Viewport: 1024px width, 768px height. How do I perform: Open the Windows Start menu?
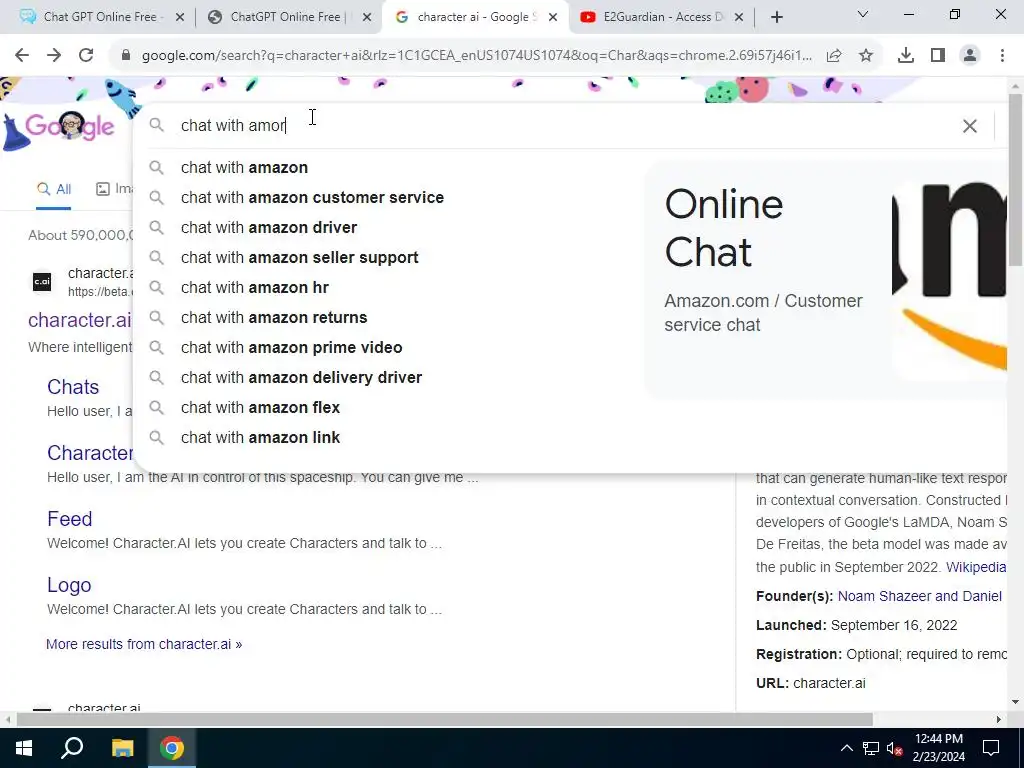coord(24,748)
